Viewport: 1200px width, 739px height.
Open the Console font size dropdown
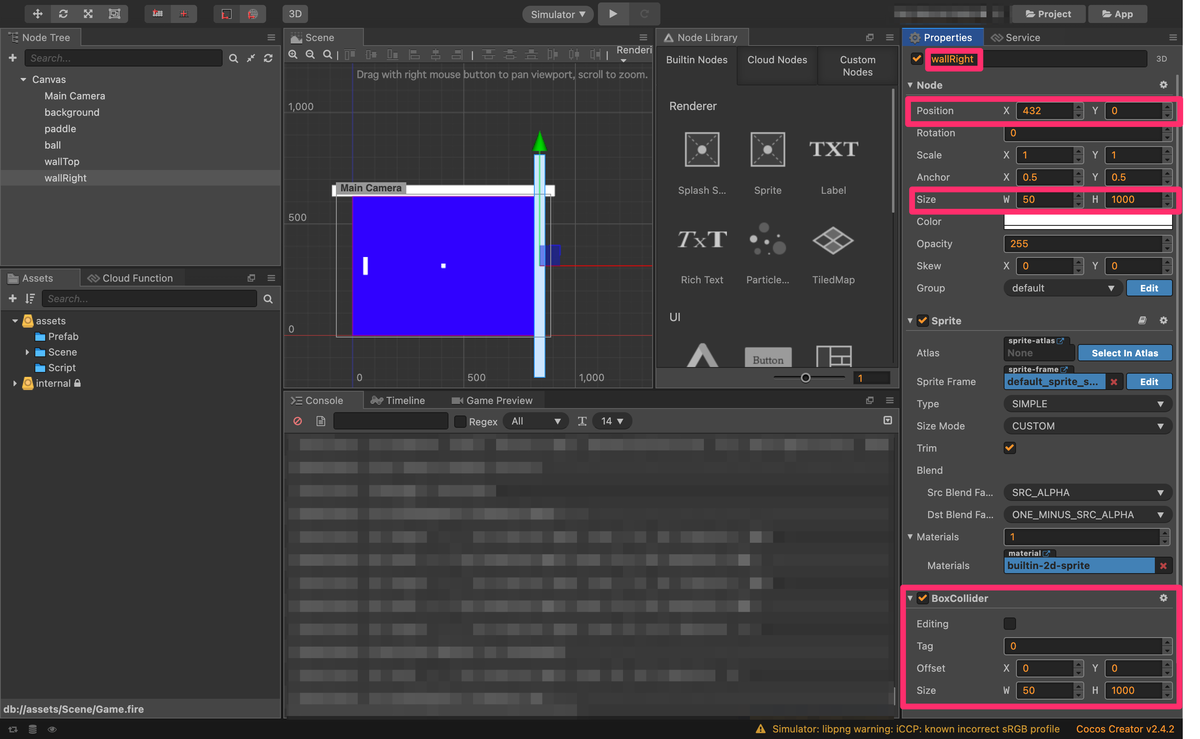tap(612, 422)
